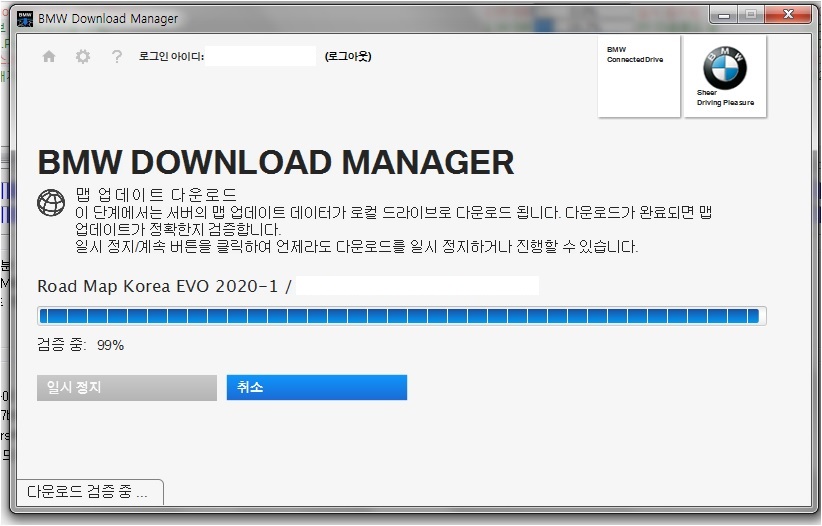Image resolution: width=822 pixels, height=526 pixels.
Task: Click the BMW ConnectedDrive tile
Action: [x=639, y=77]
